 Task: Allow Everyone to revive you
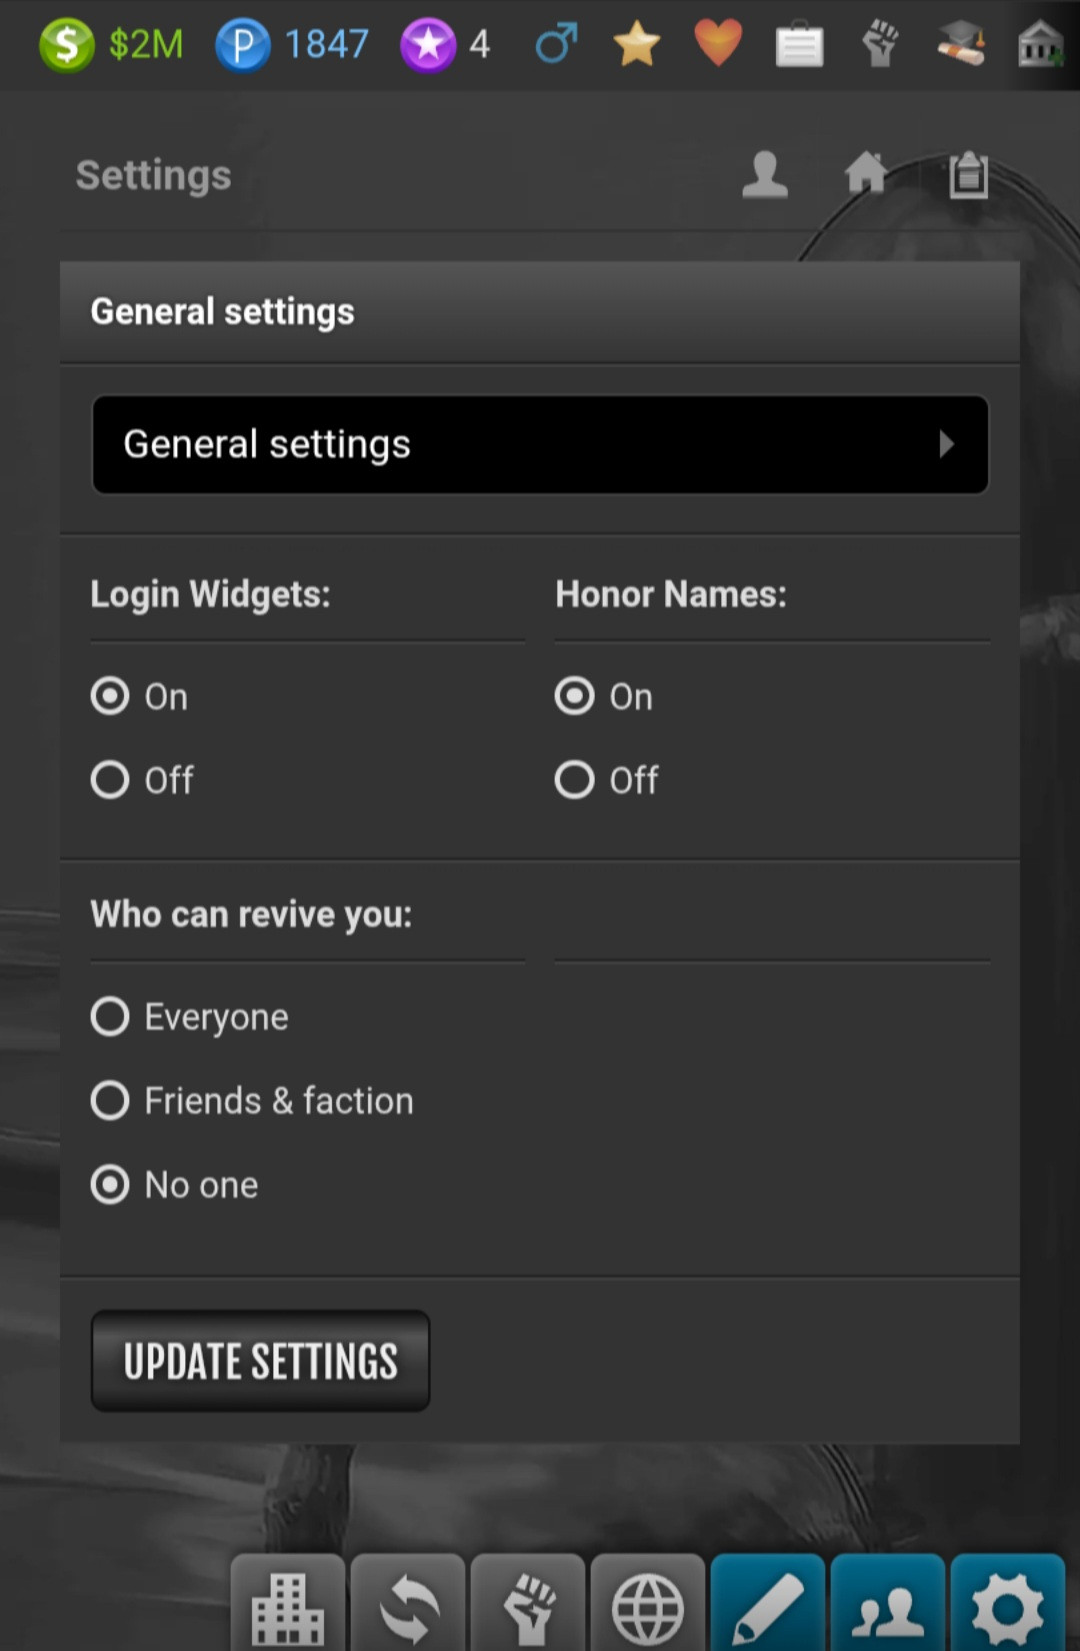pos(110,1017)
